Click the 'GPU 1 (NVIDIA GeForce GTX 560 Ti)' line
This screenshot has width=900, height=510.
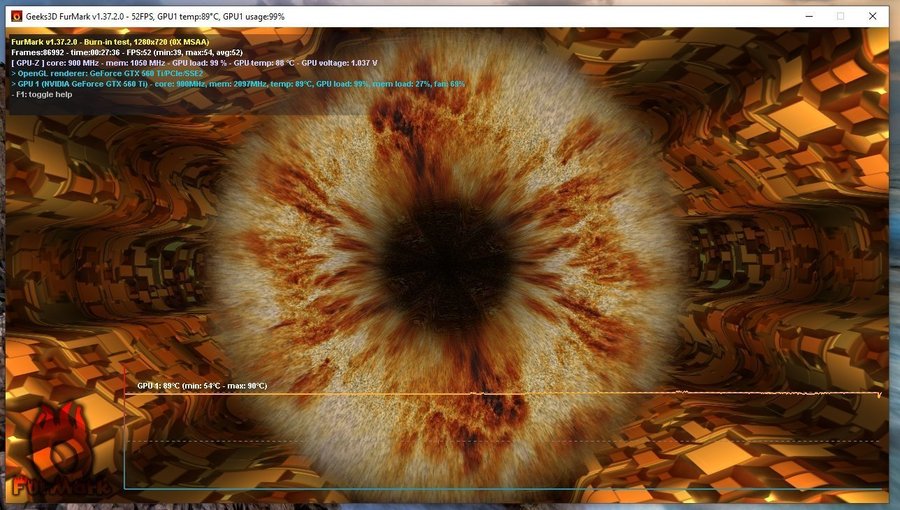(238, 84)
